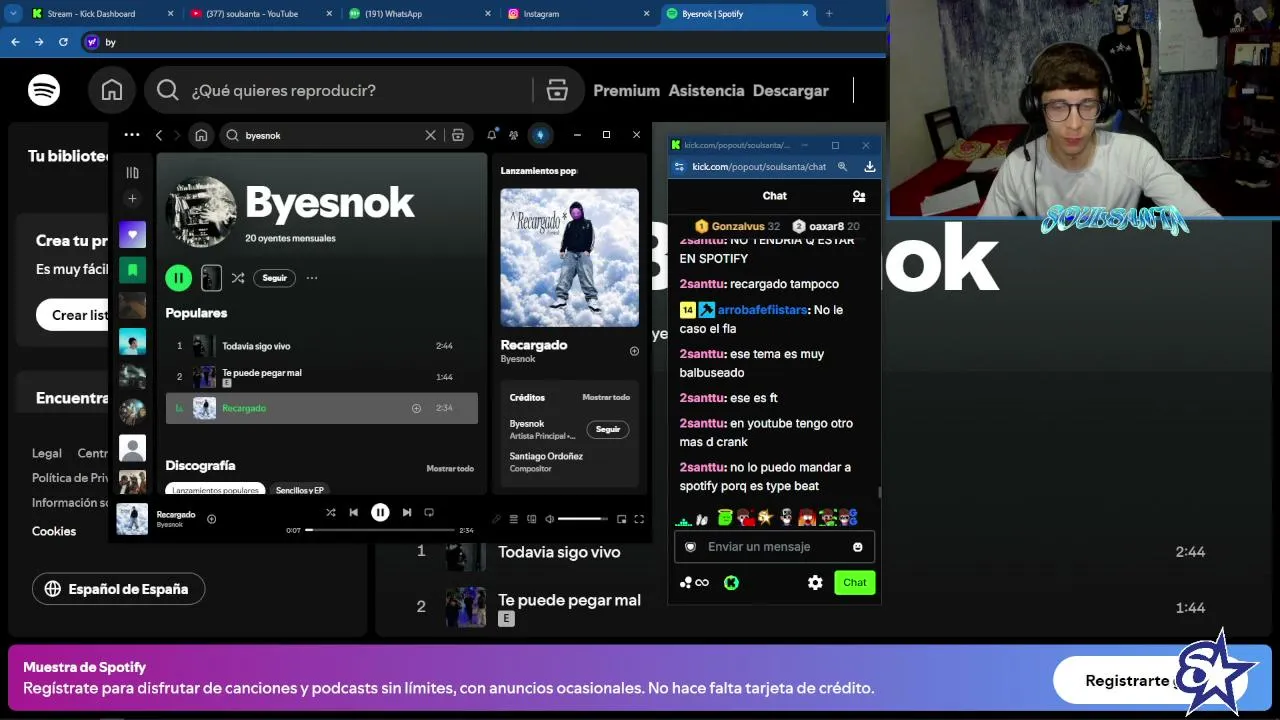This screenshot has height=720, width=1280.
Task: Open the chat users list icon
Action: 858,196
